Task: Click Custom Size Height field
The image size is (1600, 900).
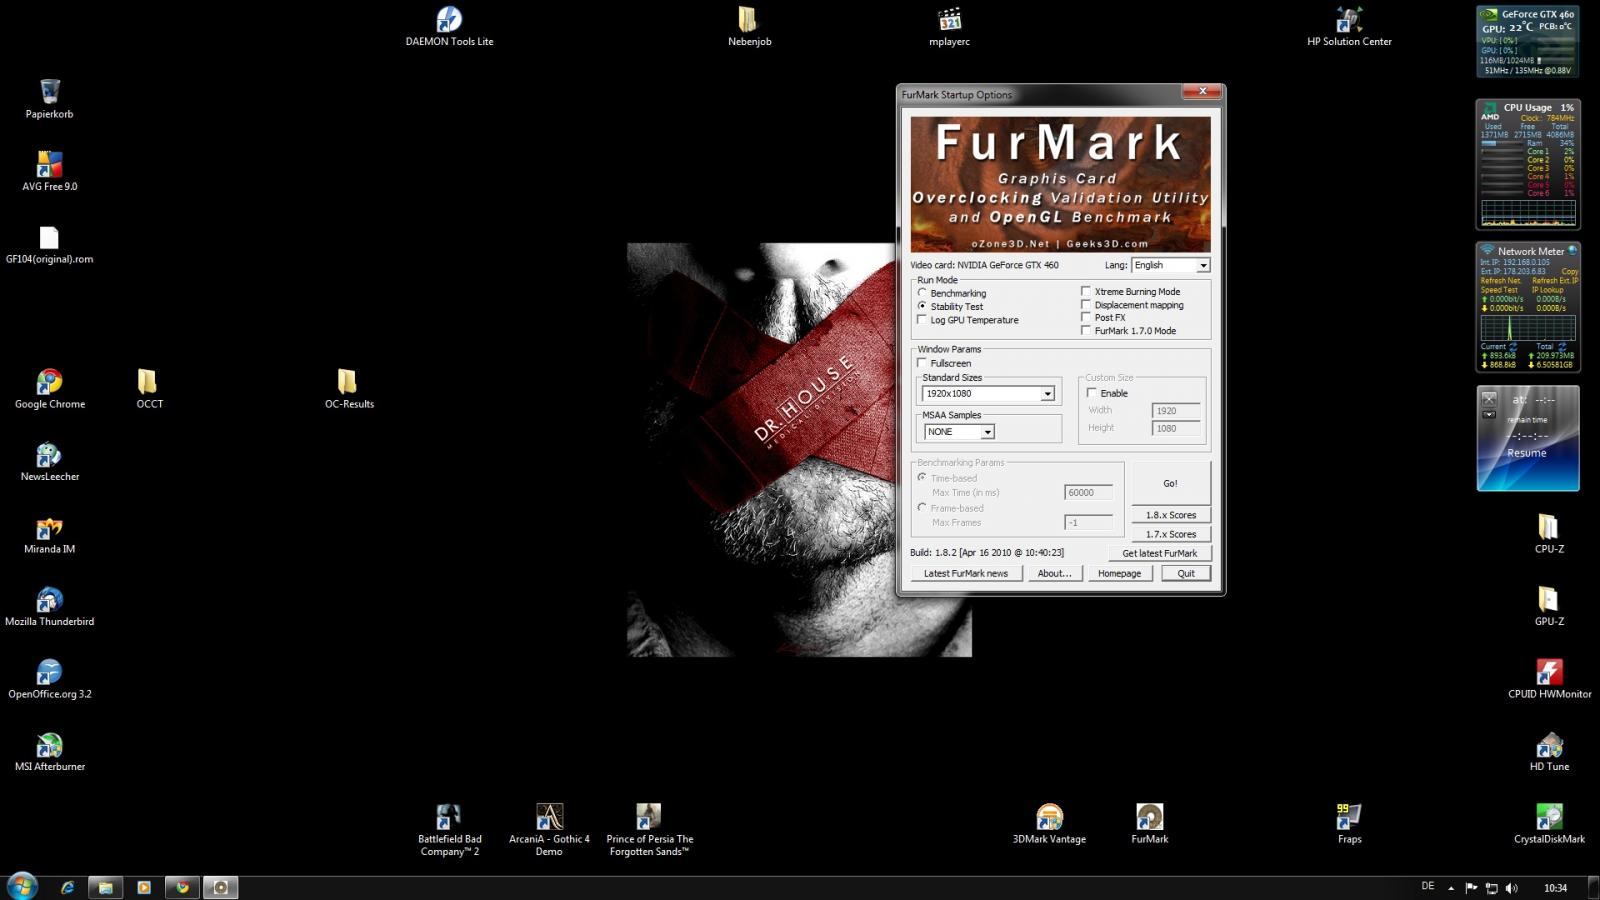Action: pos(1176,428)
